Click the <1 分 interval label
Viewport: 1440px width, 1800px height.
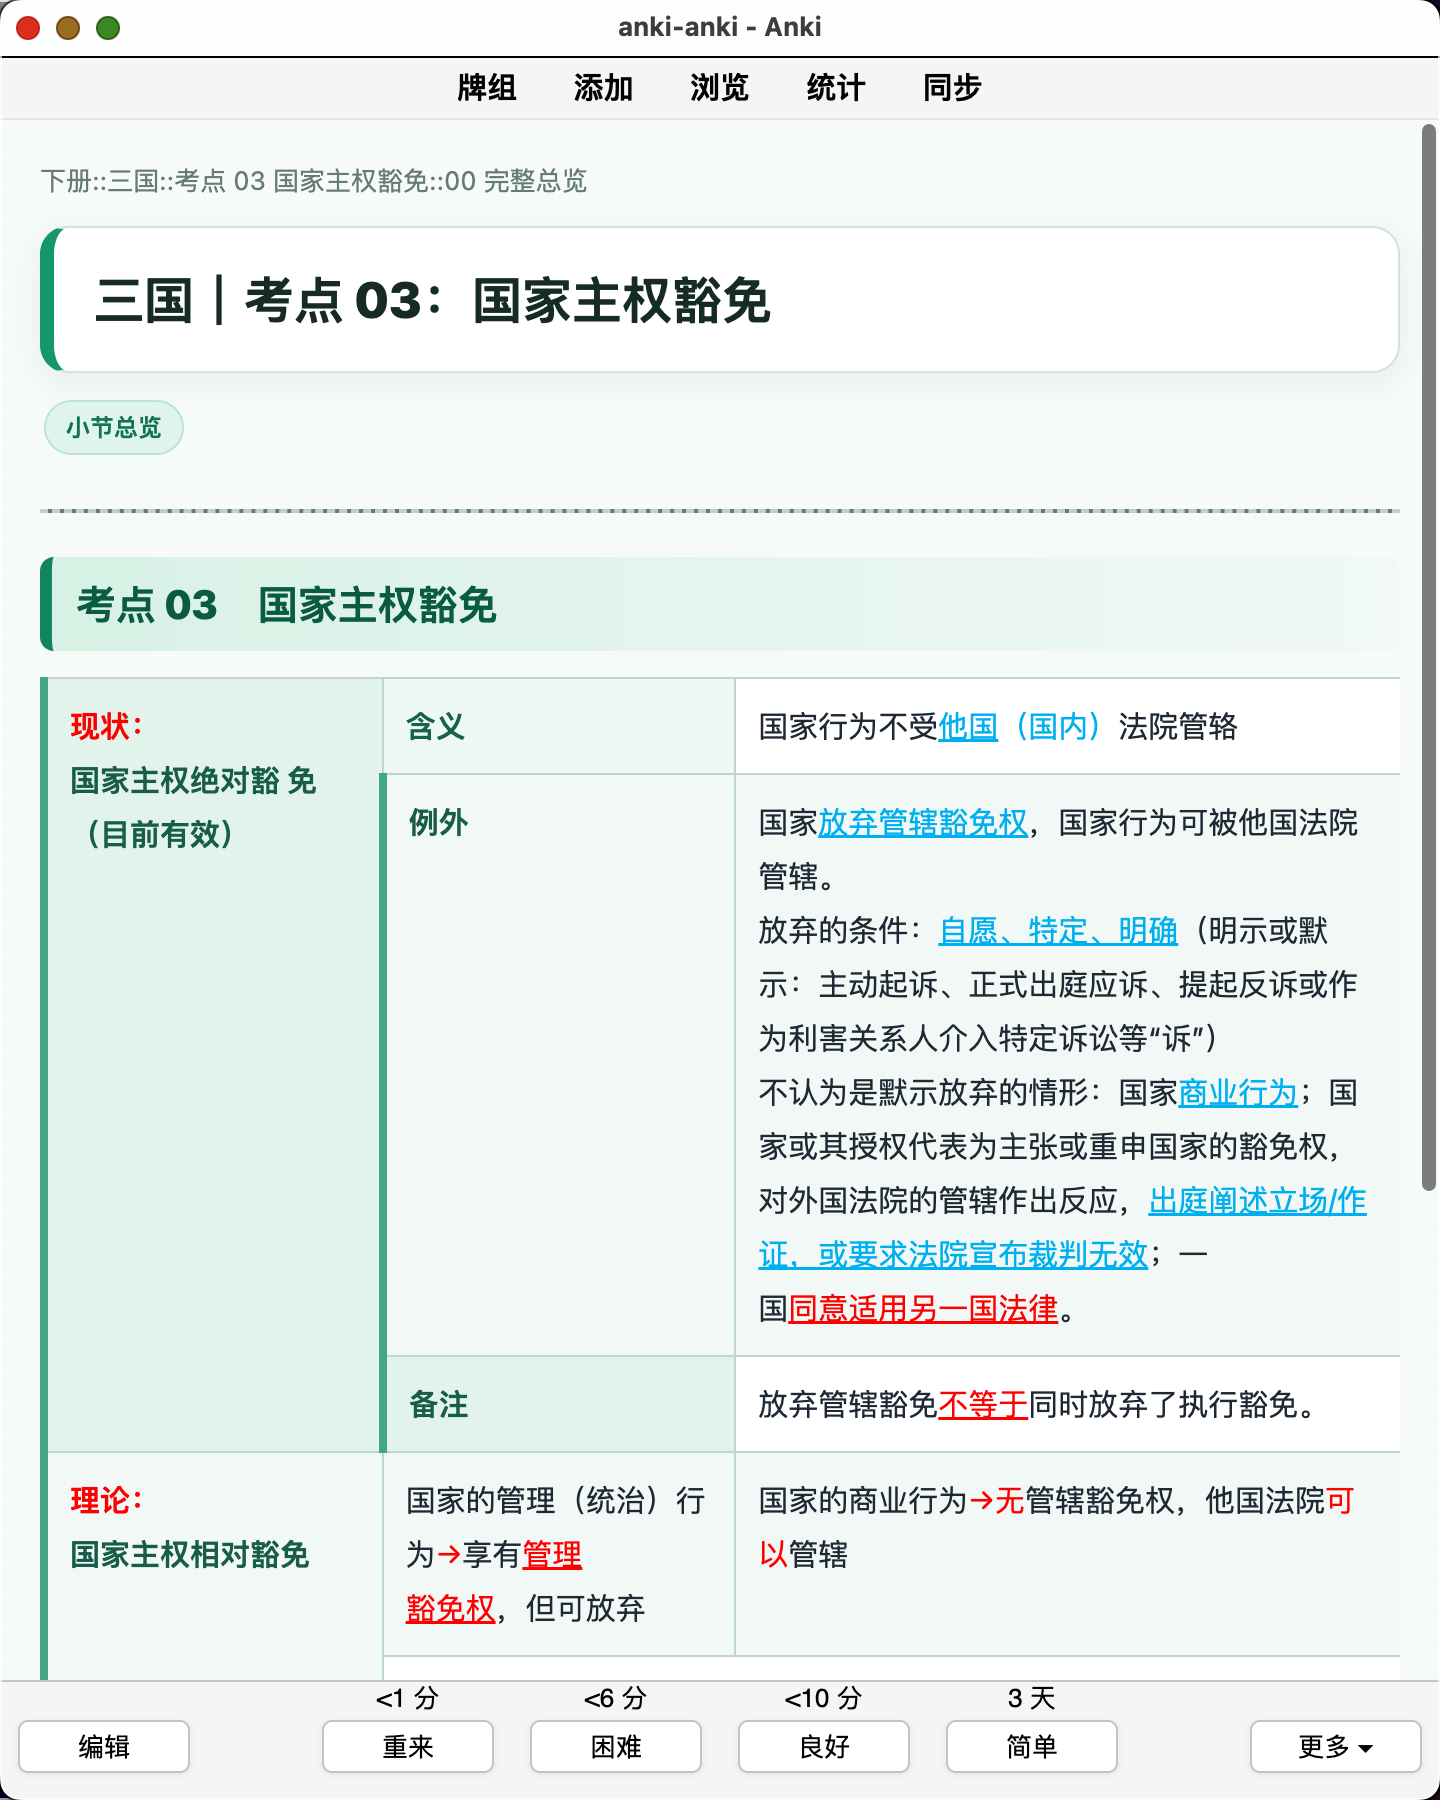[407, 1698]
